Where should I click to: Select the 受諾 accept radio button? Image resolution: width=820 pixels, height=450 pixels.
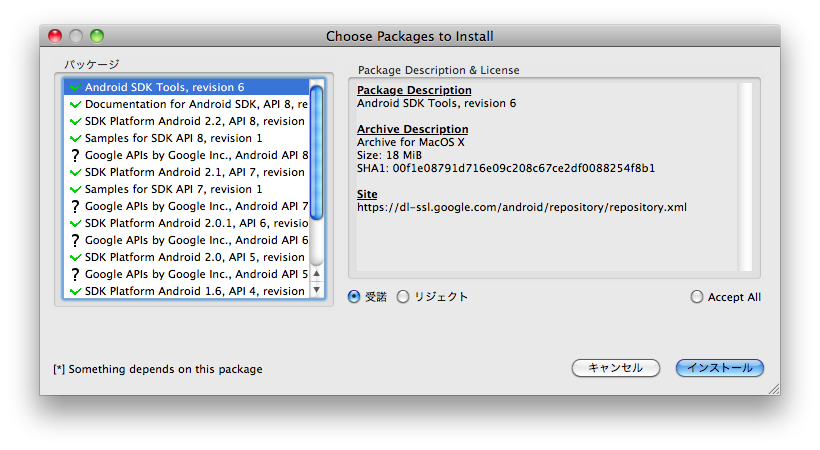point(354,297)
